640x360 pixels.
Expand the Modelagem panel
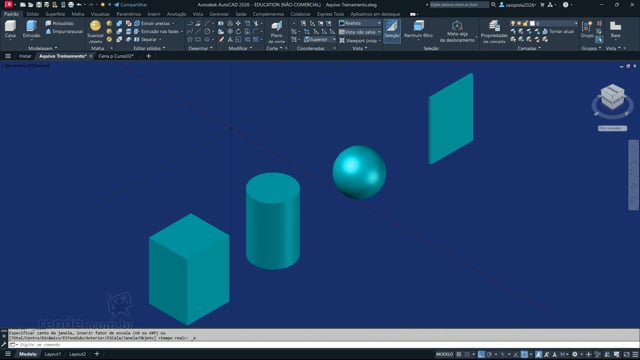(42, 48)
